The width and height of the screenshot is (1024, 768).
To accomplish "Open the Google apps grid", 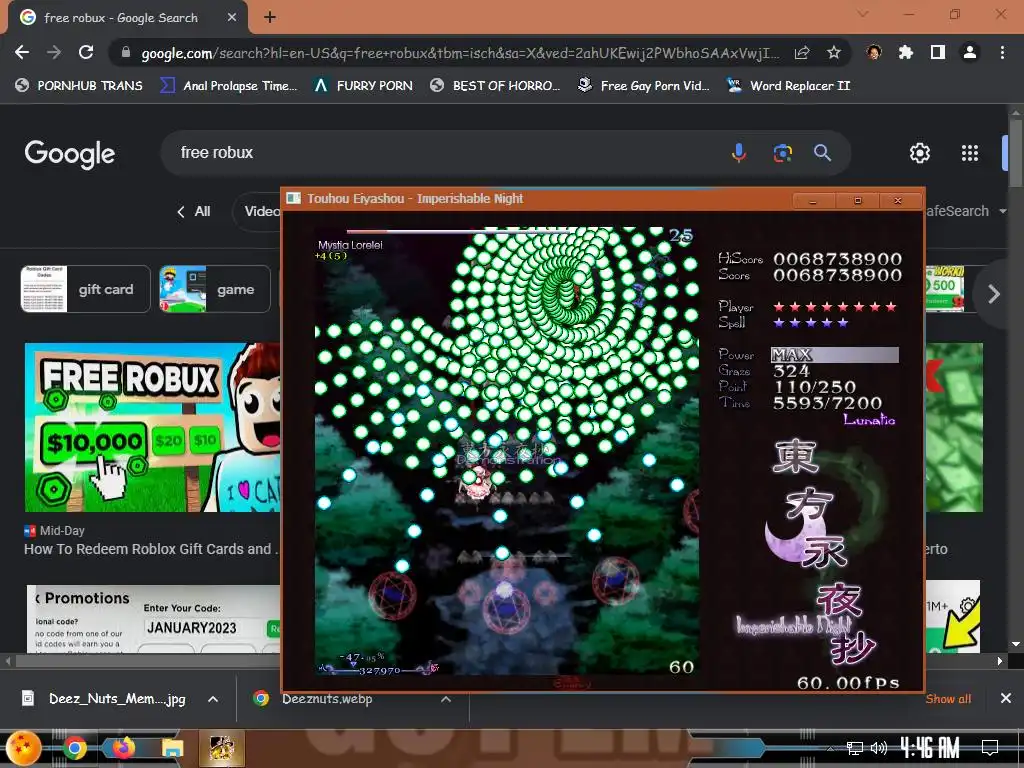I will click(970, 153).
